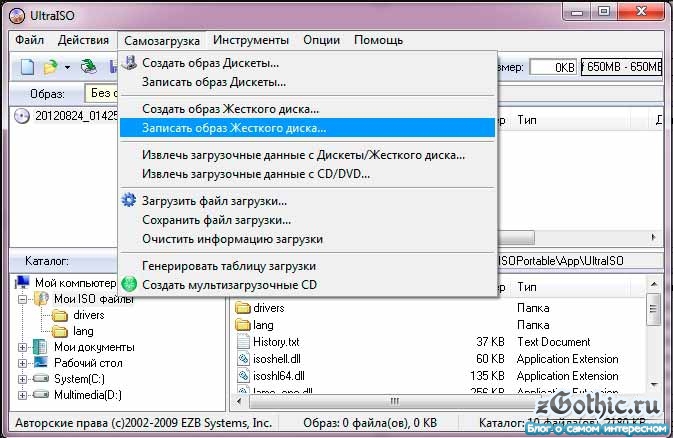Open the dropdown arrow beside Open icon
Image resolution: width=673 pixels, height=438 pixels.
click(x=67, y=67)
